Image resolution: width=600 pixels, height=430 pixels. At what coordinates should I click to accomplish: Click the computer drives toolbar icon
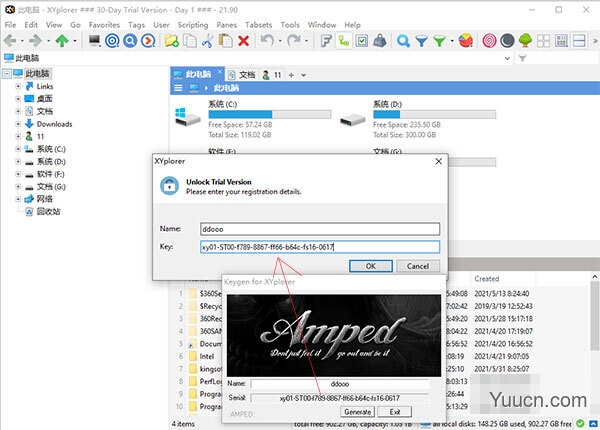coord(95,41)
